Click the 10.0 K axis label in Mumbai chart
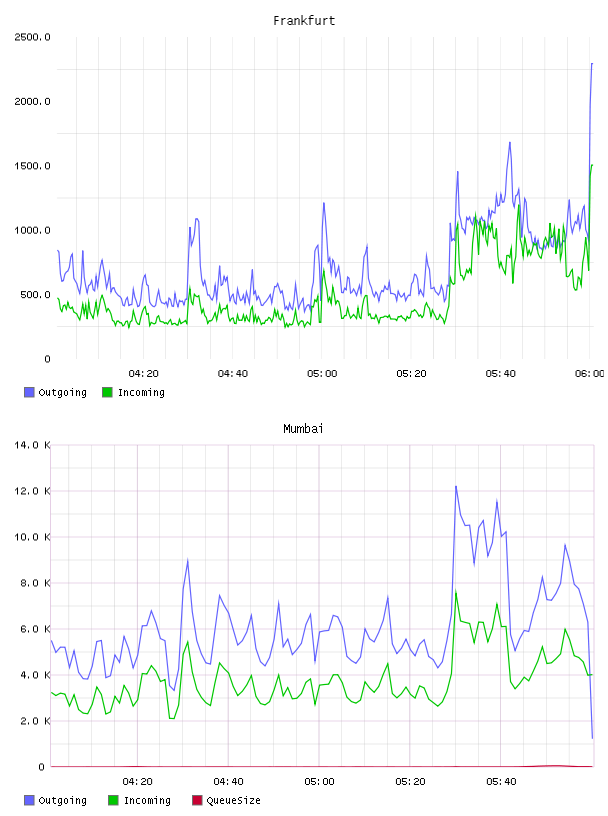Viewport: 608px width, 816px height. 32,537
